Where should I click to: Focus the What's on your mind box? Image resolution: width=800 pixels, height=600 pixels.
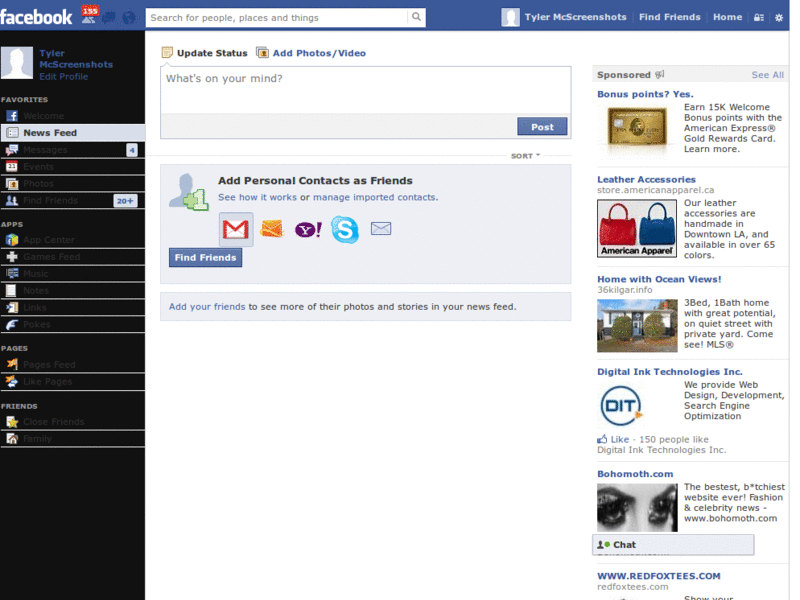click(x=365, y=90)
